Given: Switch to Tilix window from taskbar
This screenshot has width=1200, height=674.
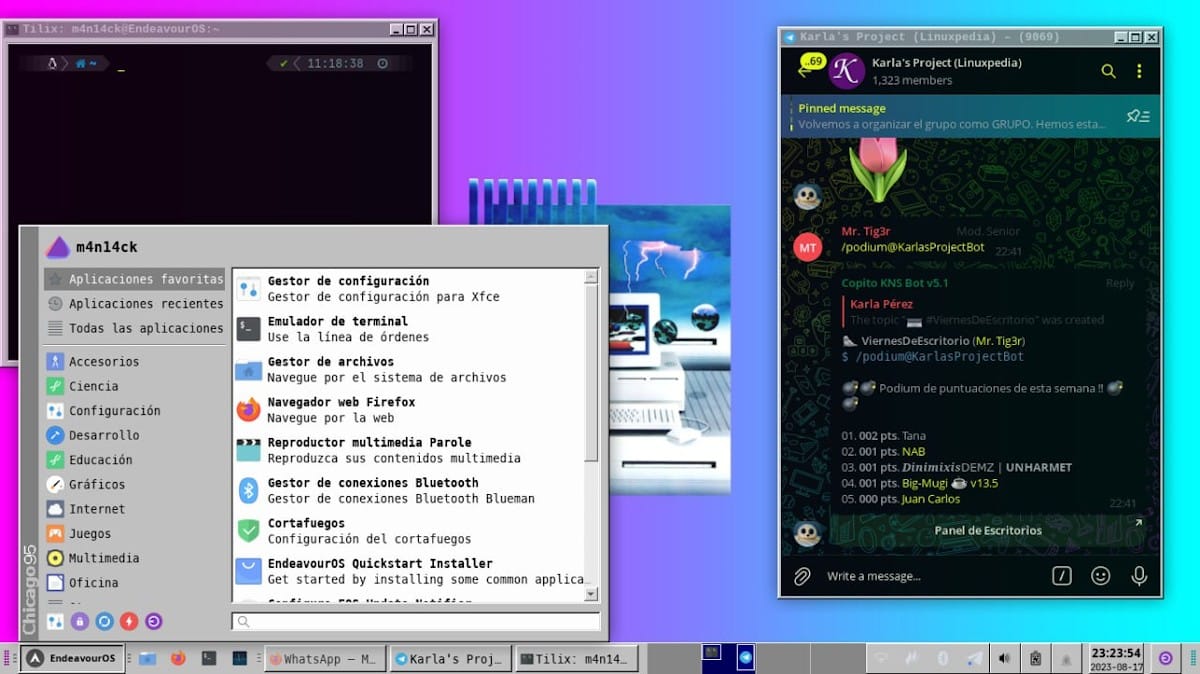Looking at the screenshot, I should click(577, 658).
